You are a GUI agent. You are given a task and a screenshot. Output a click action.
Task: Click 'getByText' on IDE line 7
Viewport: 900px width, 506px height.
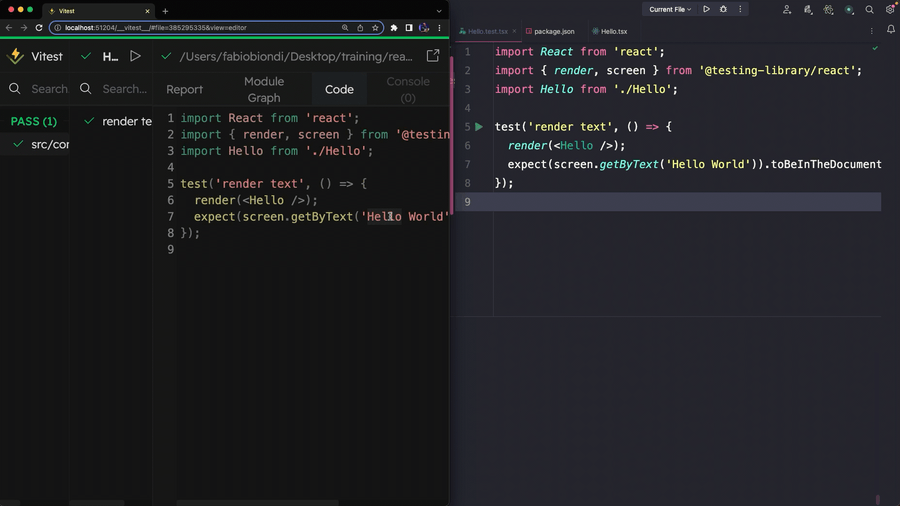629,164
